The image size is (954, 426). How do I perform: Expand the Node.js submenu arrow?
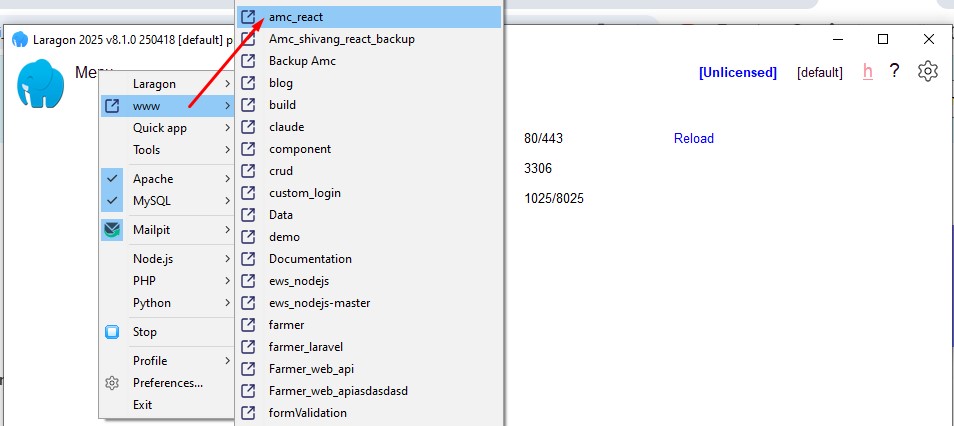point(227,259)
